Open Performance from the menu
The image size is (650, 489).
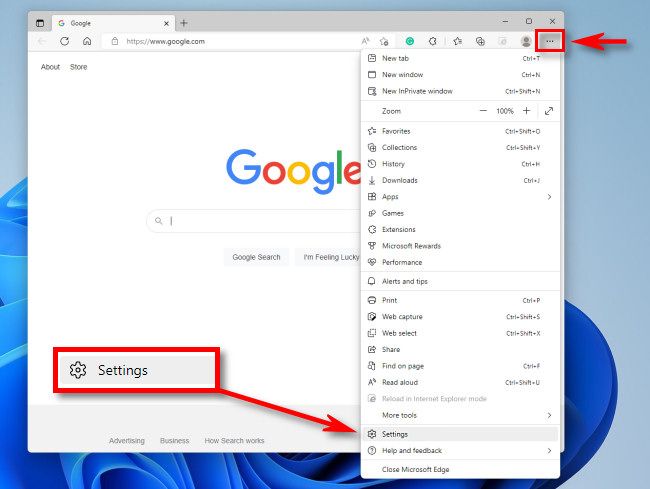tap(460, 262)
